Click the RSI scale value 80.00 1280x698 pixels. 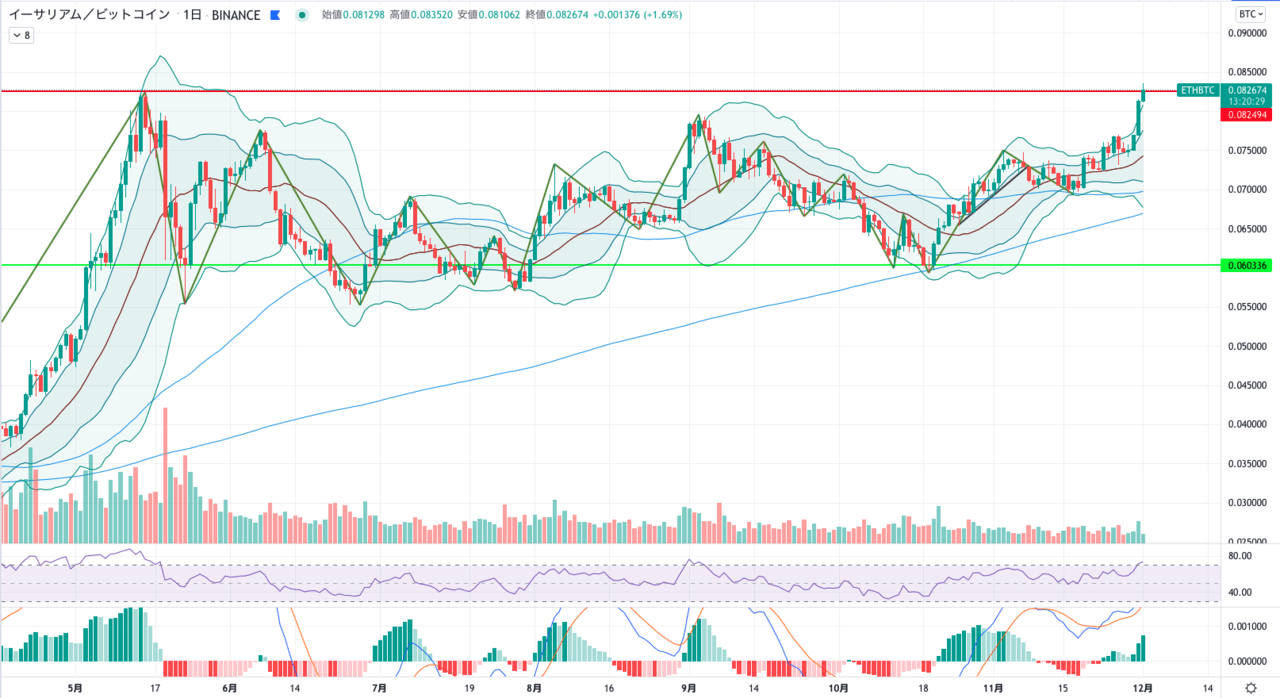[1240, 555]
